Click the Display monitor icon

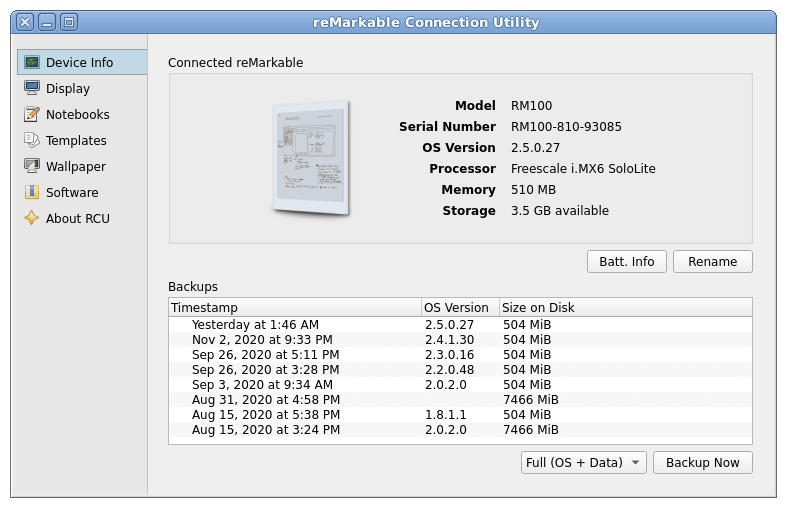[32, 88]
